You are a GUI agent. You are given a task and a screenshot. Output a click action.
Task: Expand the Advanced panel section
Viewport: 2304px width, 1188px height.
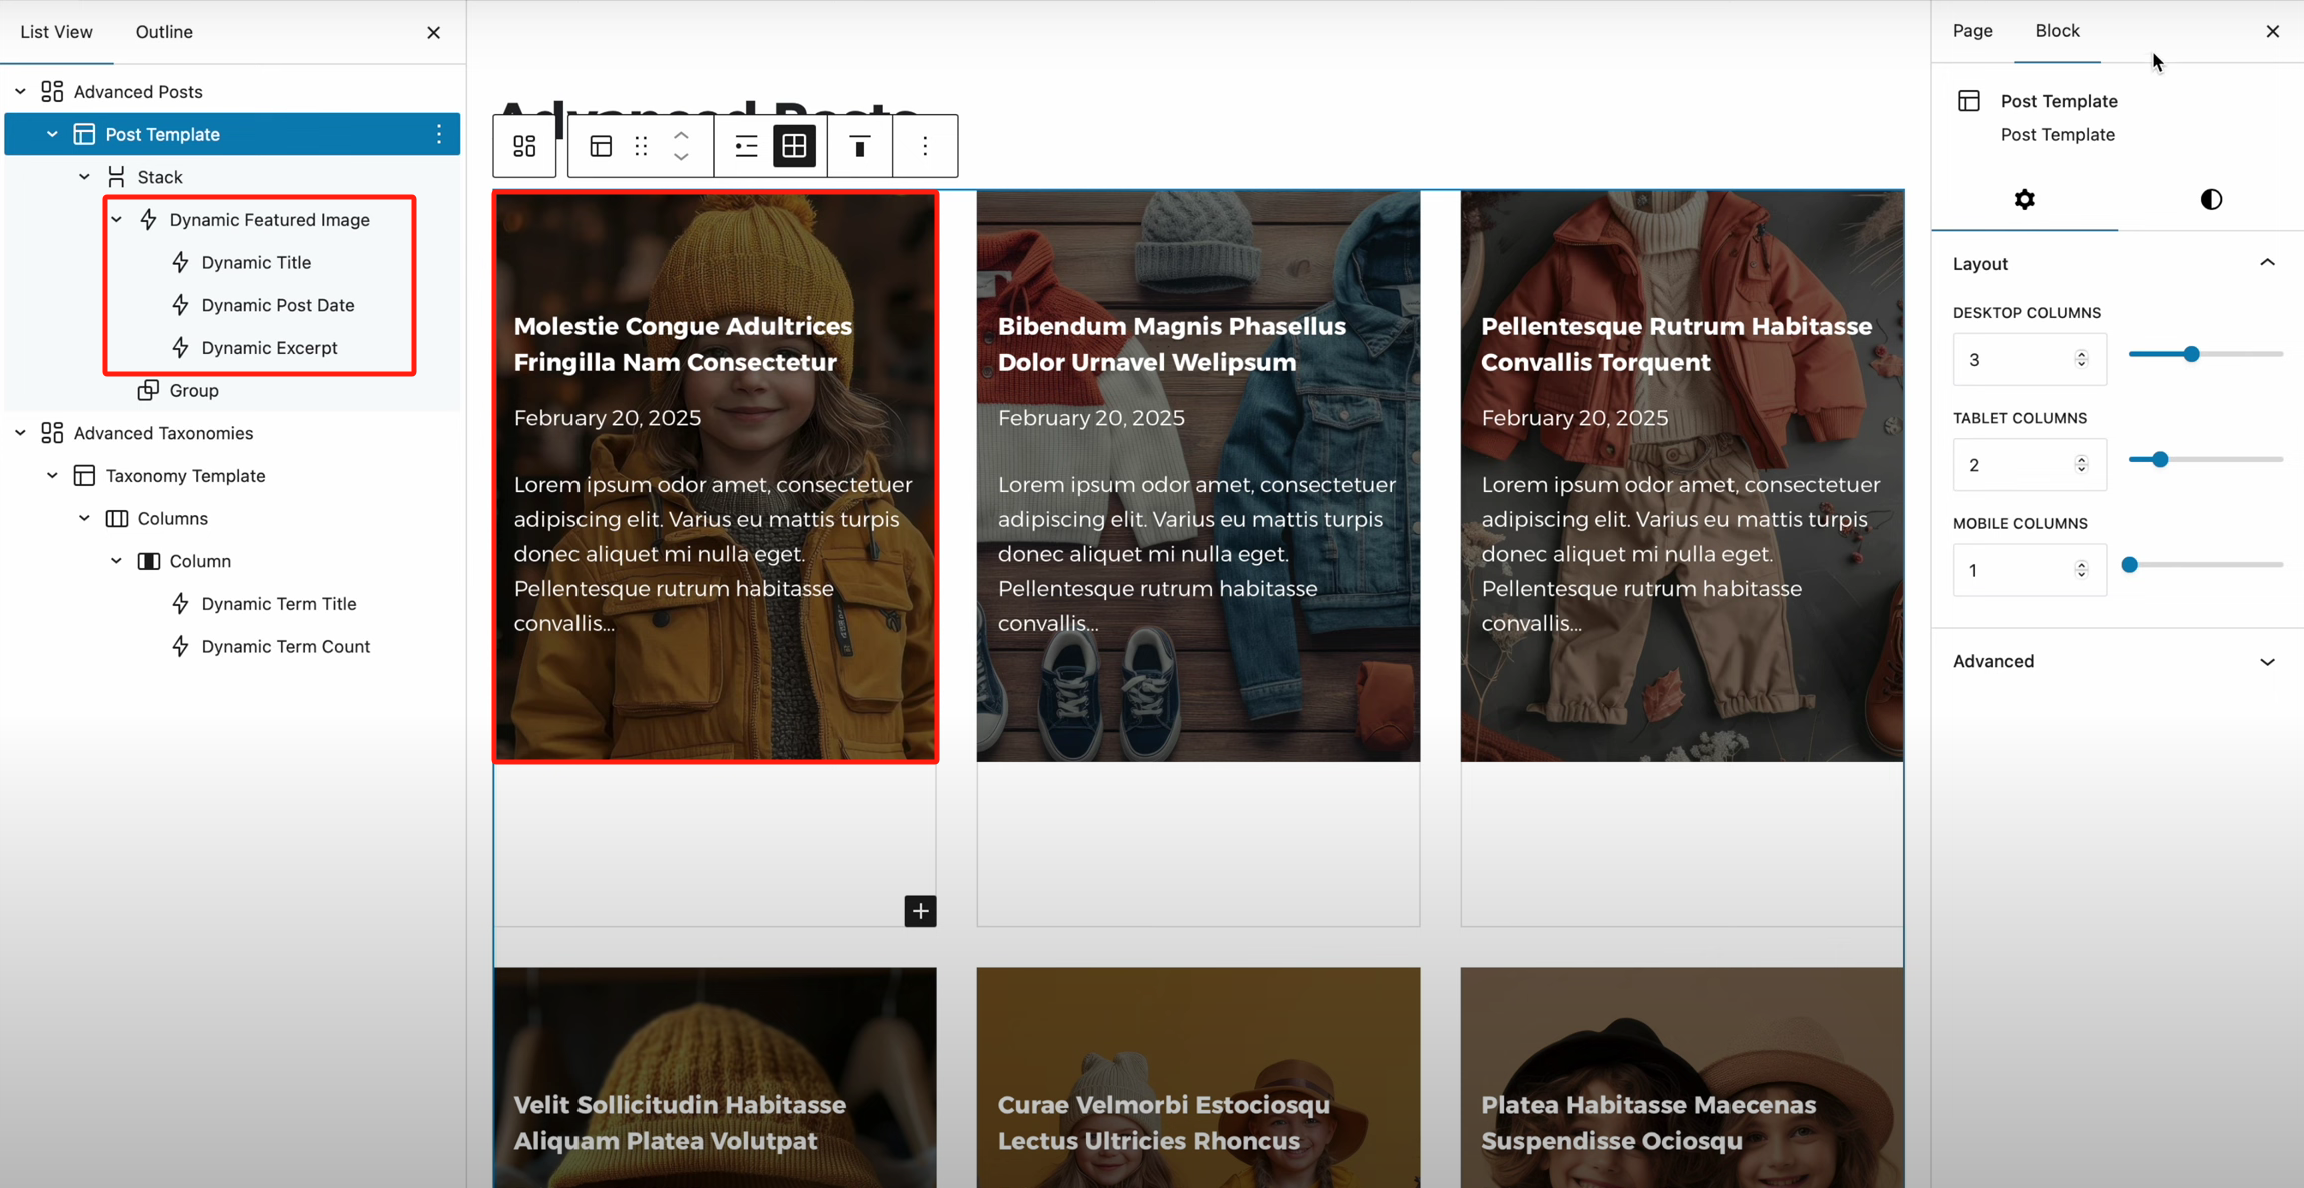pyautogui.click(x=2266, y=661)
